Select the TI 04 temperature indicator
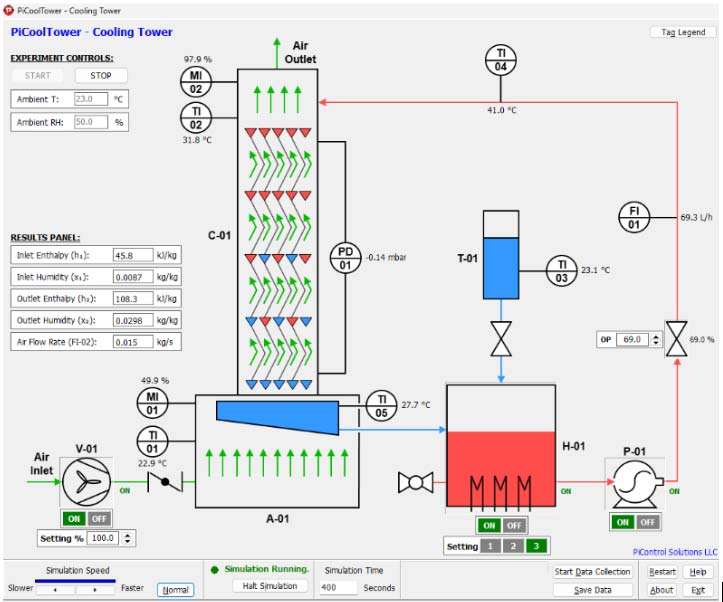Screen dimensions: 723x602 pos(500,60)
